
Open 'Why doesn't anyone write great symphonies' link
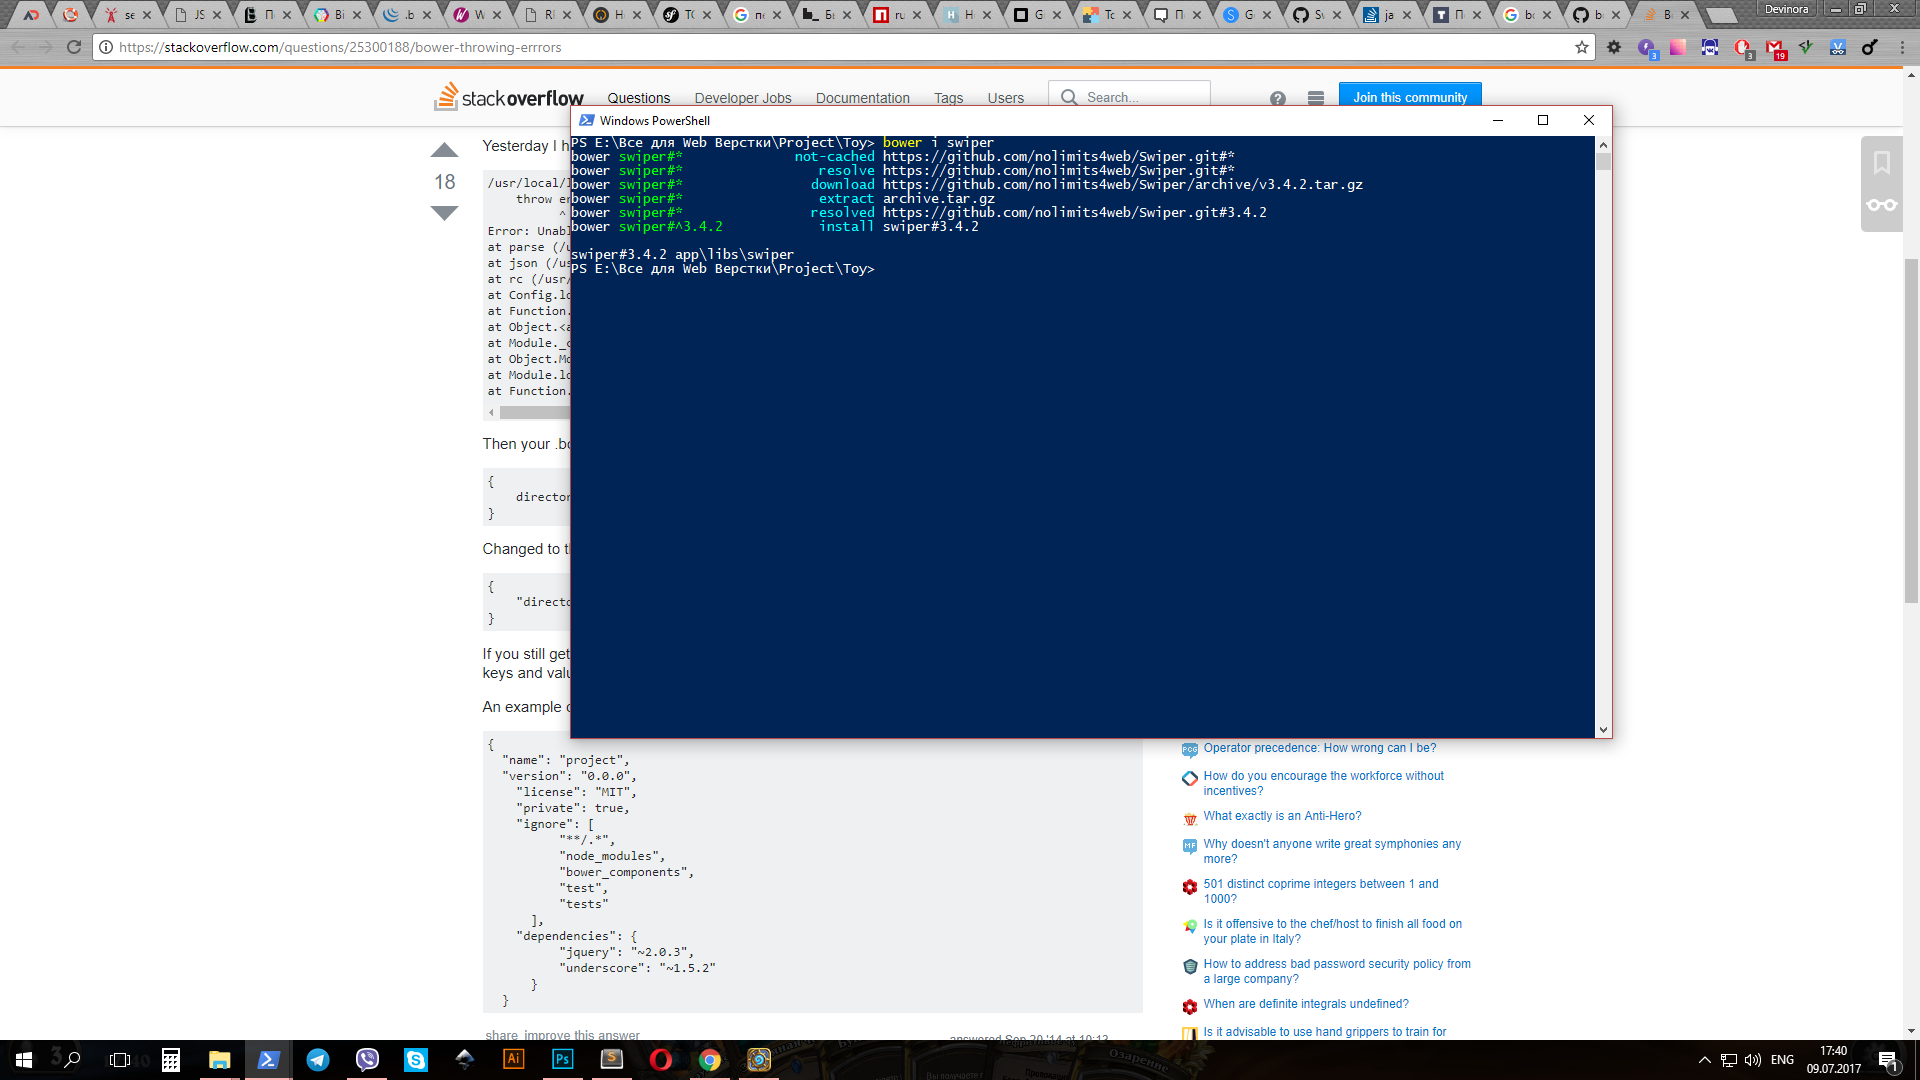tap(1331, 851)
